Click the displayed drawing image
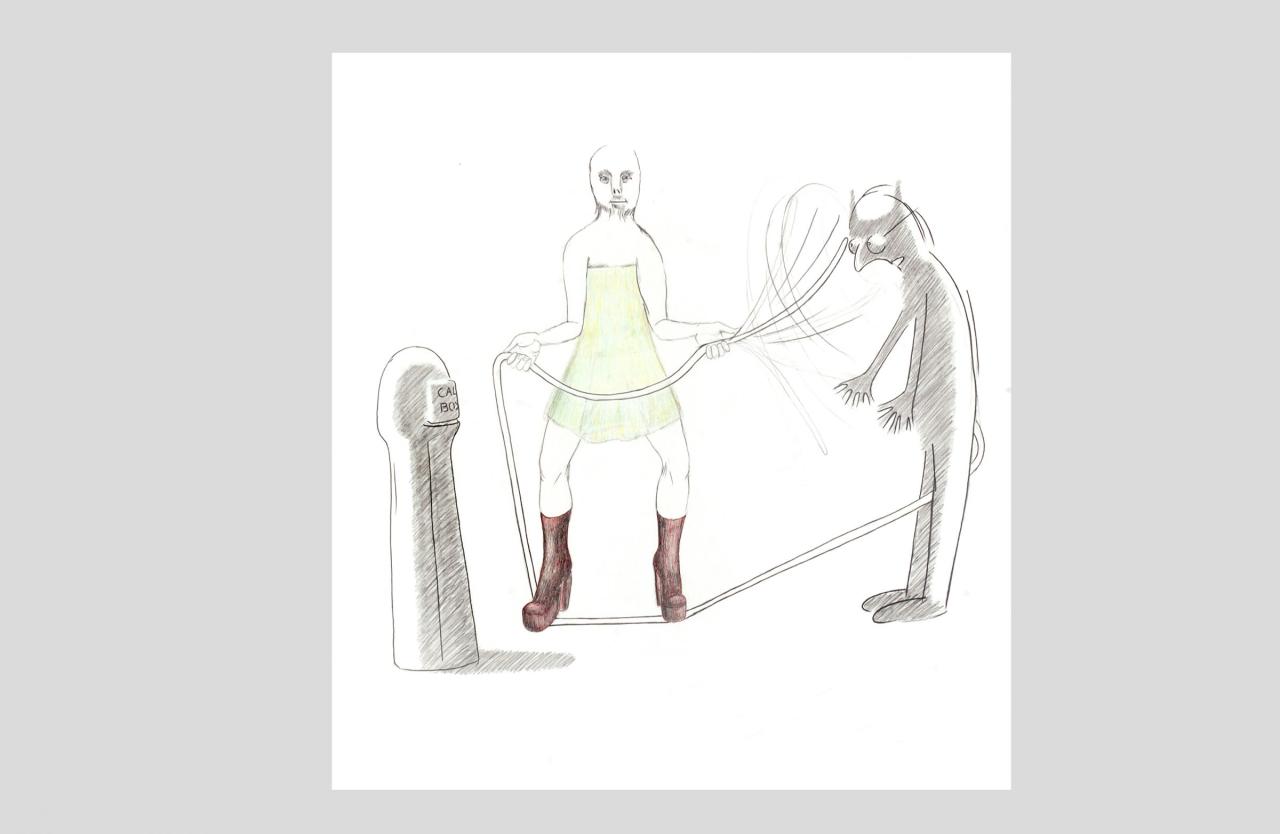This screenshot has width=1280, height=834. coord(671,421)
